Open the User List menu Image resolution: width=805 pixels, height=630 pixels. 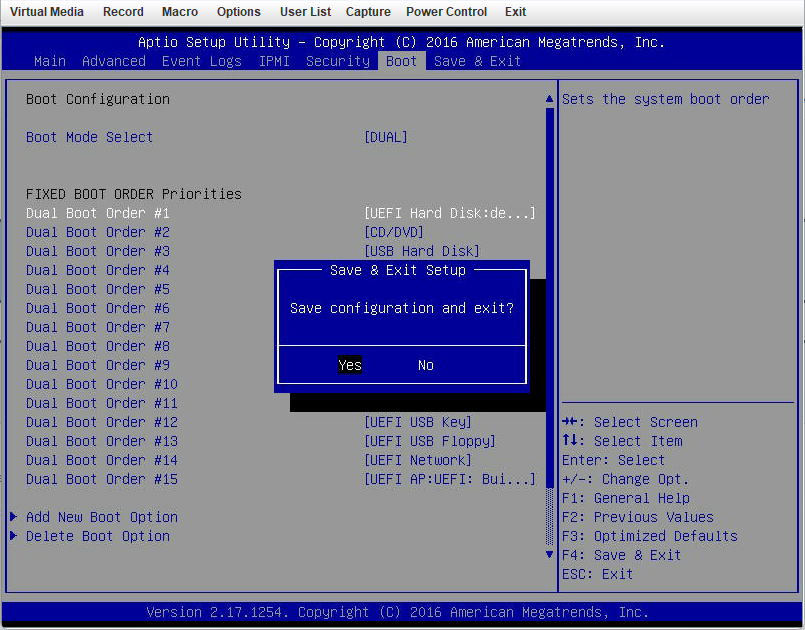(305, 12)
